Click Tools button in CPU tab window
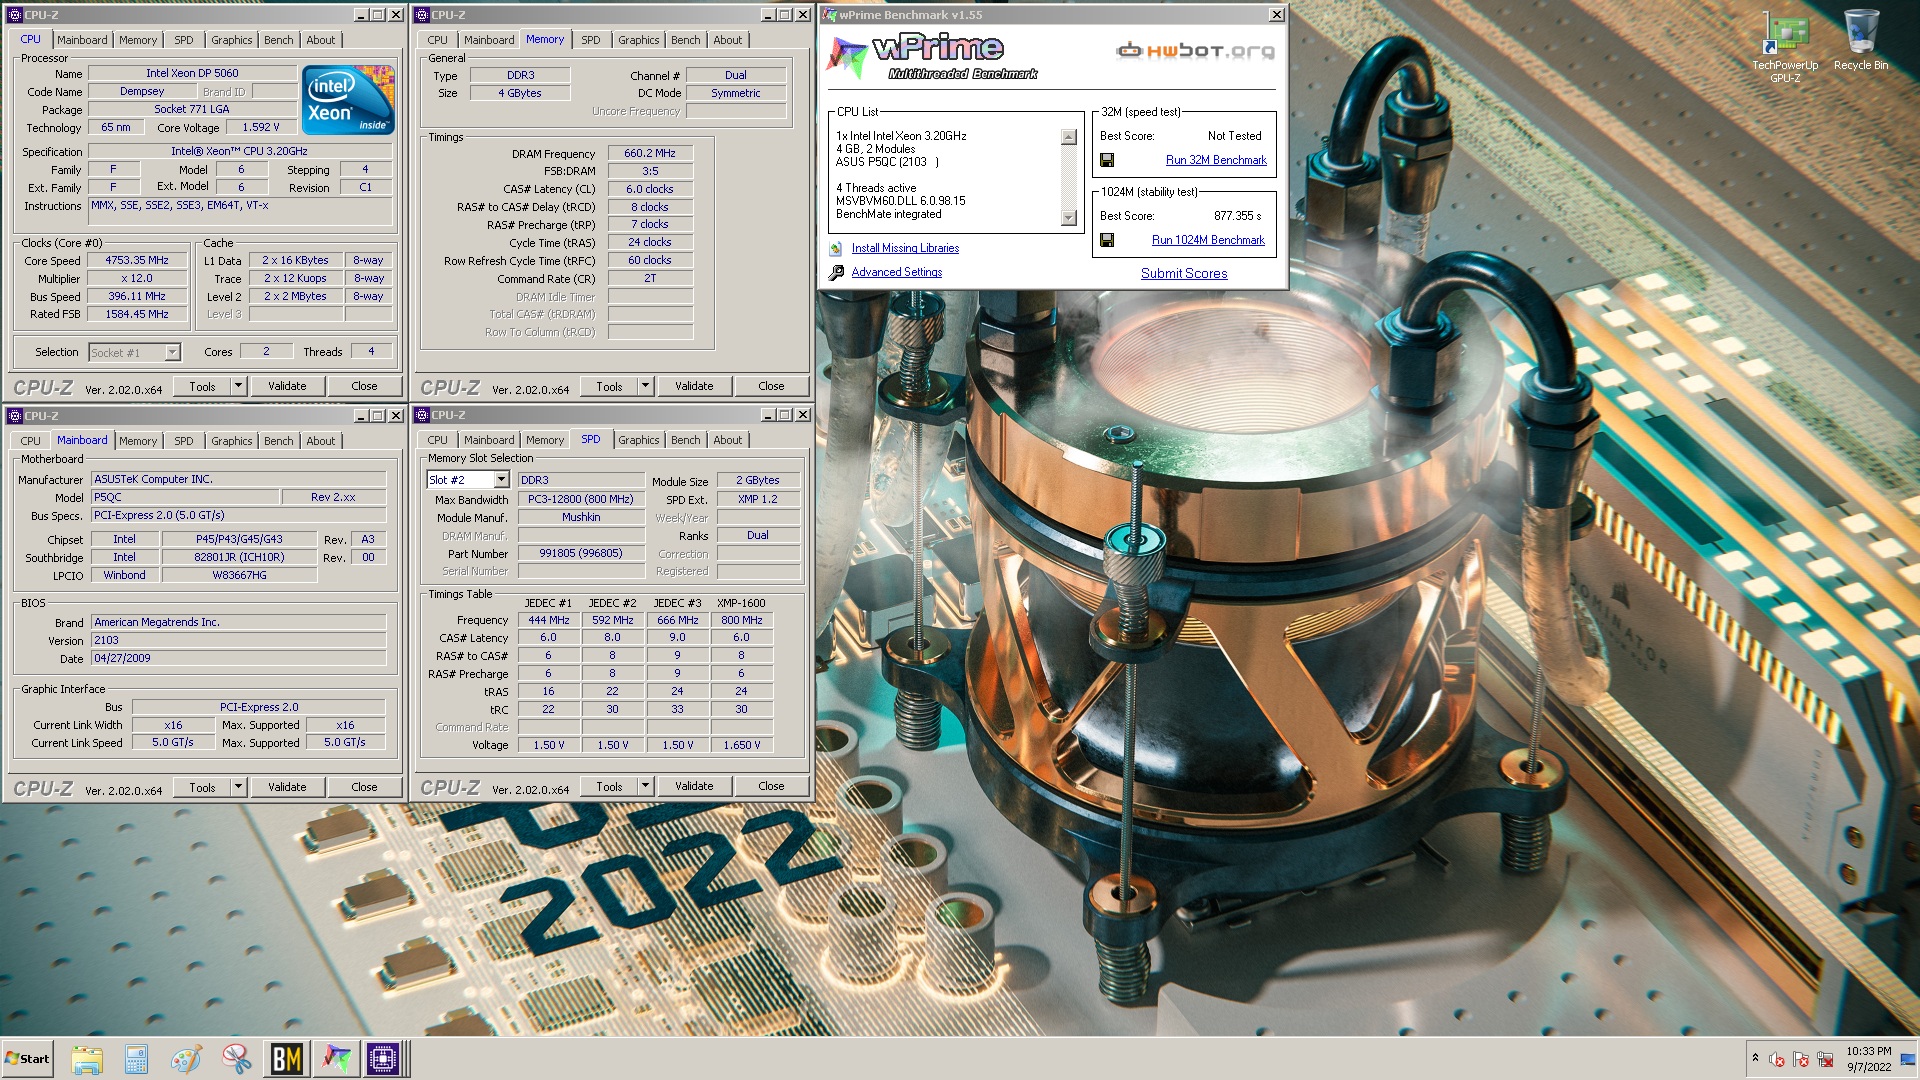Viewport: 1920px width, 1080px height. [202, 386]
